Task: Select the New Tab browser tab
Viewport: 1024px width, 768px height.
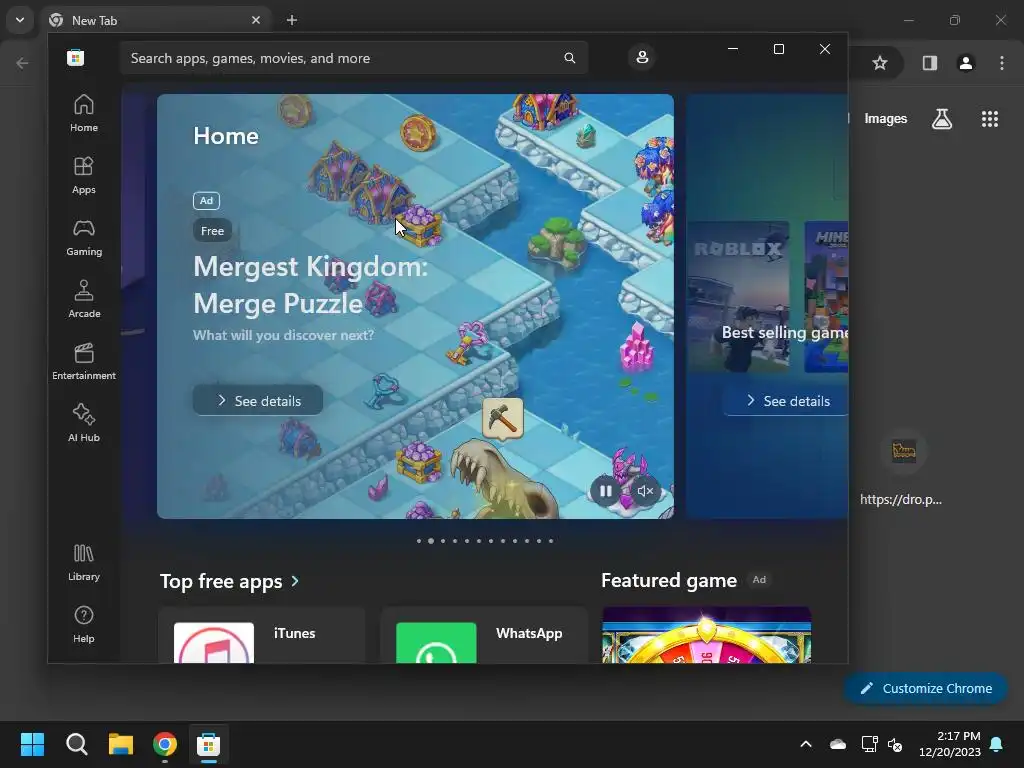Action: [155, 20]
